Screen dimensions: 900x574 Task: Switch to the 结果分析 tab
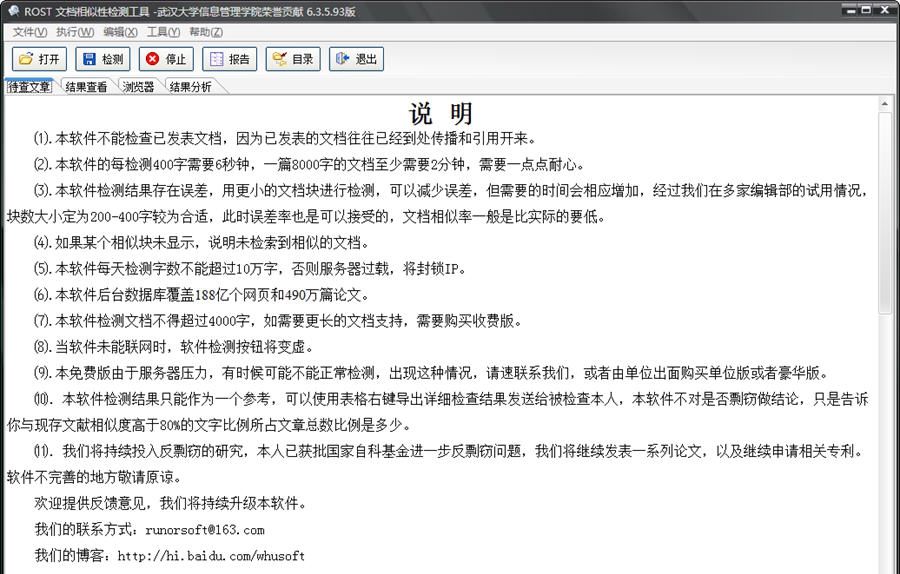[x=191, y=87]
